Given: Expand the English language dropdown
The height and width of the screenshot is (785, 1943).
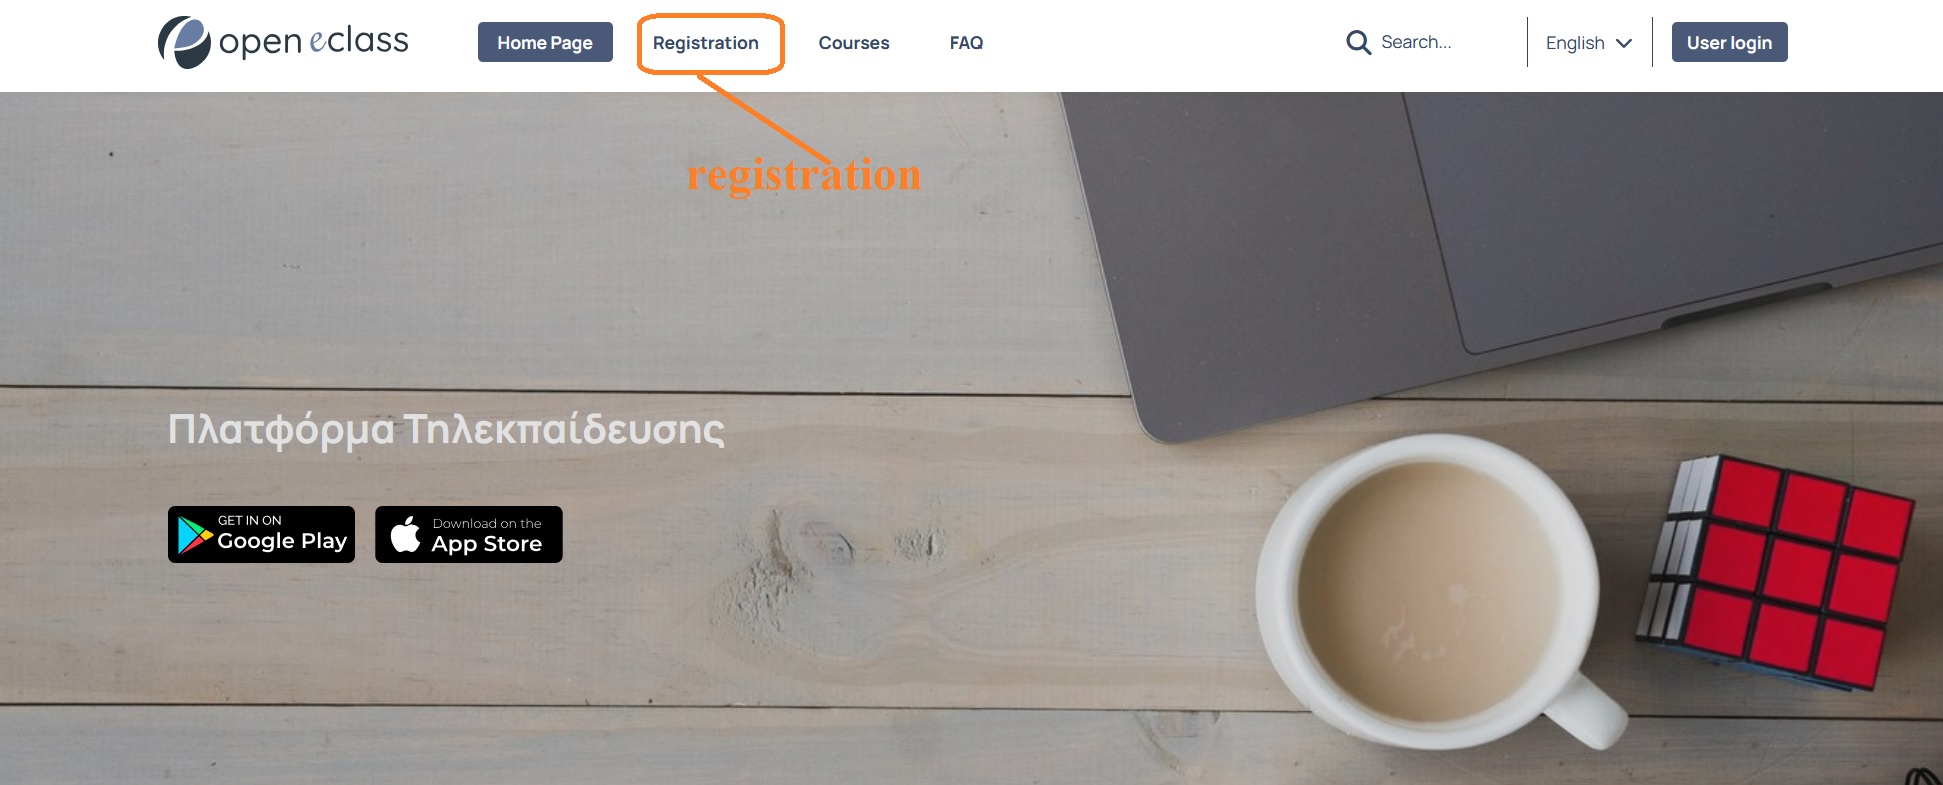Looking at the screenshot, I should coord(1589,43).
